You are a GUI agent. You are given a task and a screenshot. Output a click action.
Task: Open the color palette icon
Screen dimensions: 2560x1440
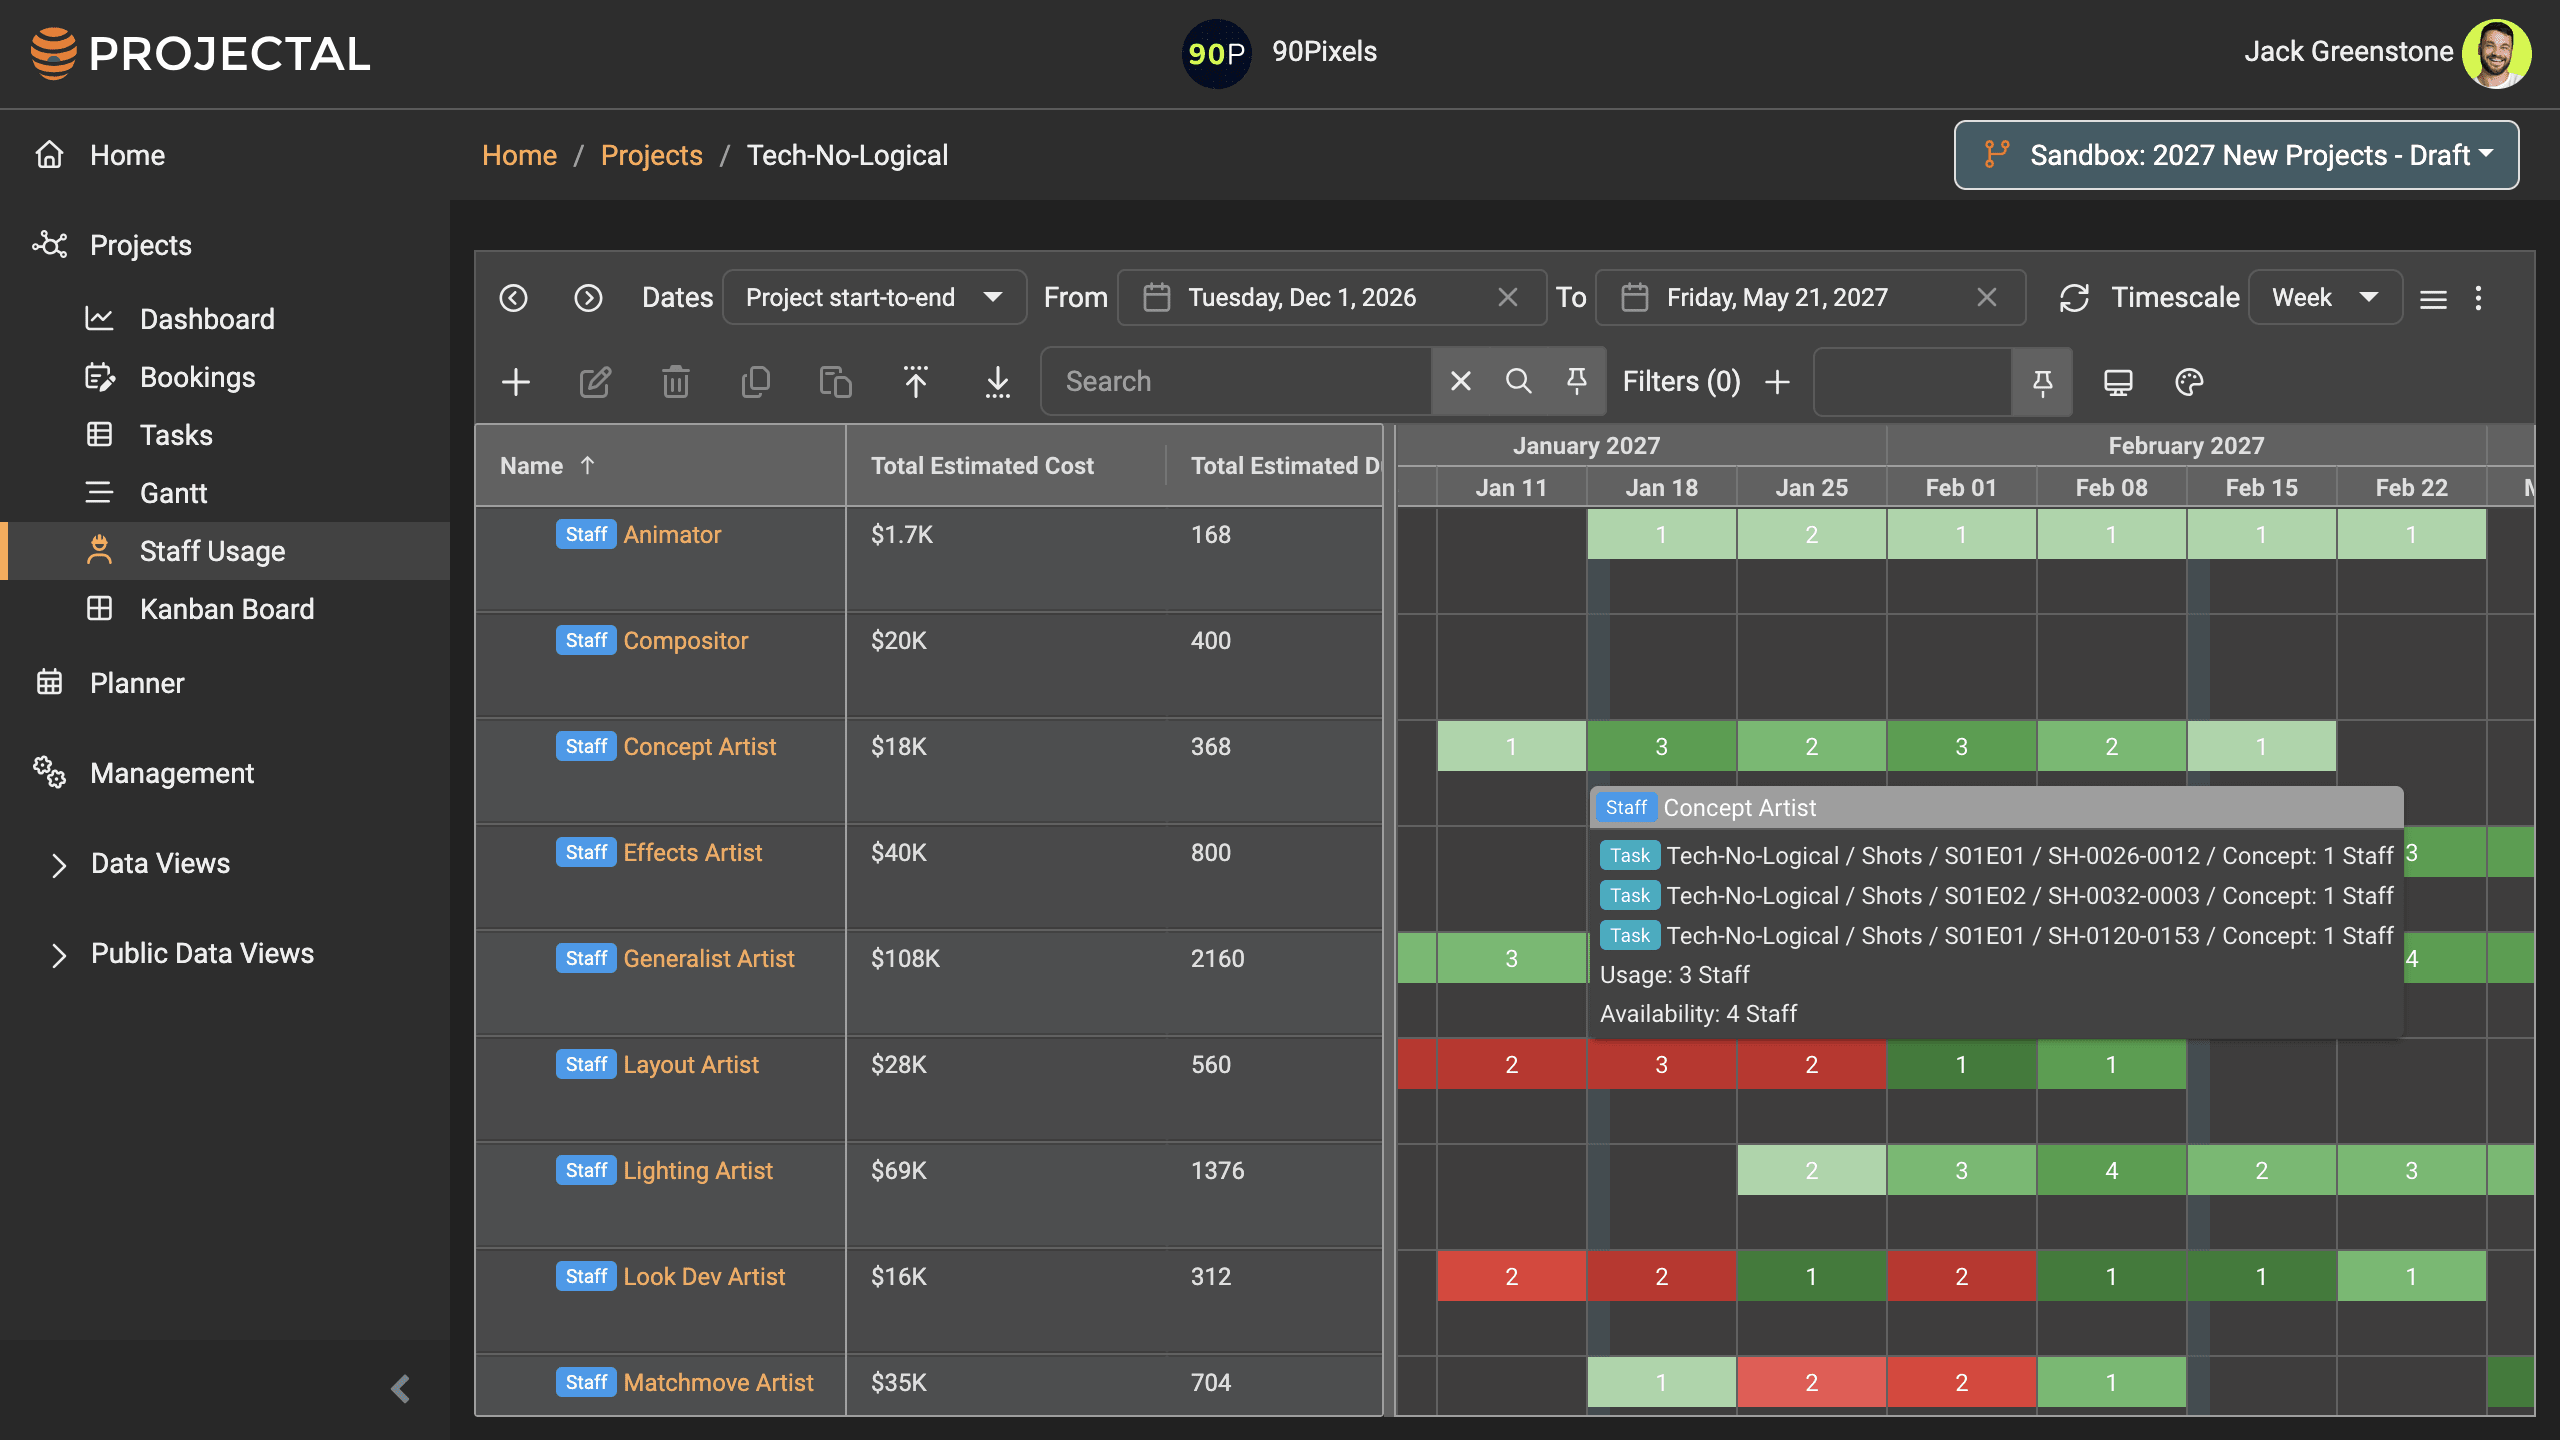pyautogui.click(x=2189, y=382)
